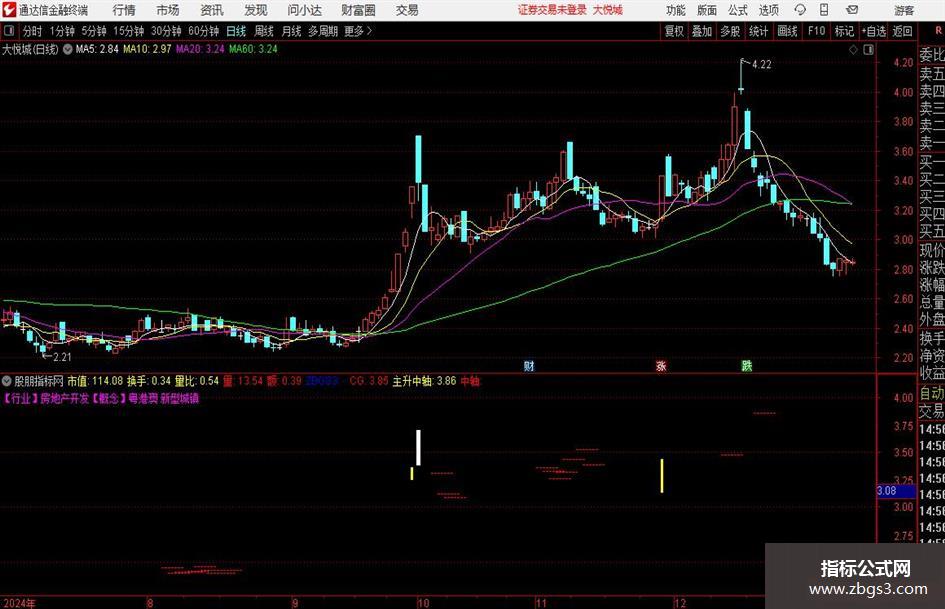Click the 财 marker on the chart
Viewport: 945px width, 609px height.
pyautogui.click(x=529, y=365)
